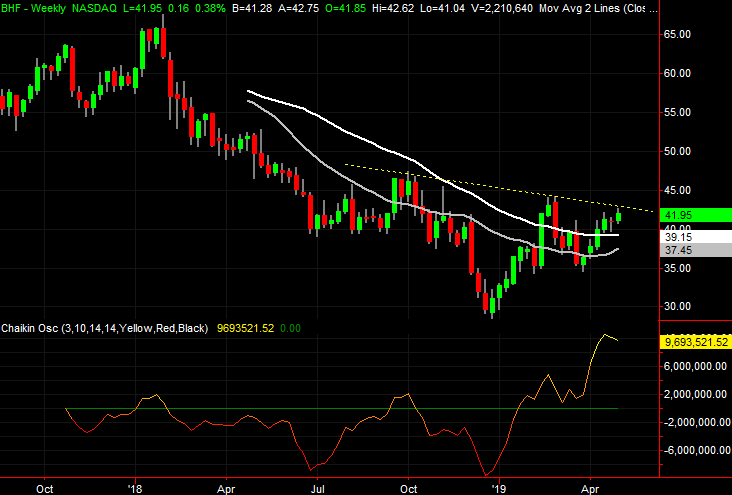Click the 65.00 price axis label
Image resolution: width=732 pixels, height=495 pixels.
[x=677, y=35]
